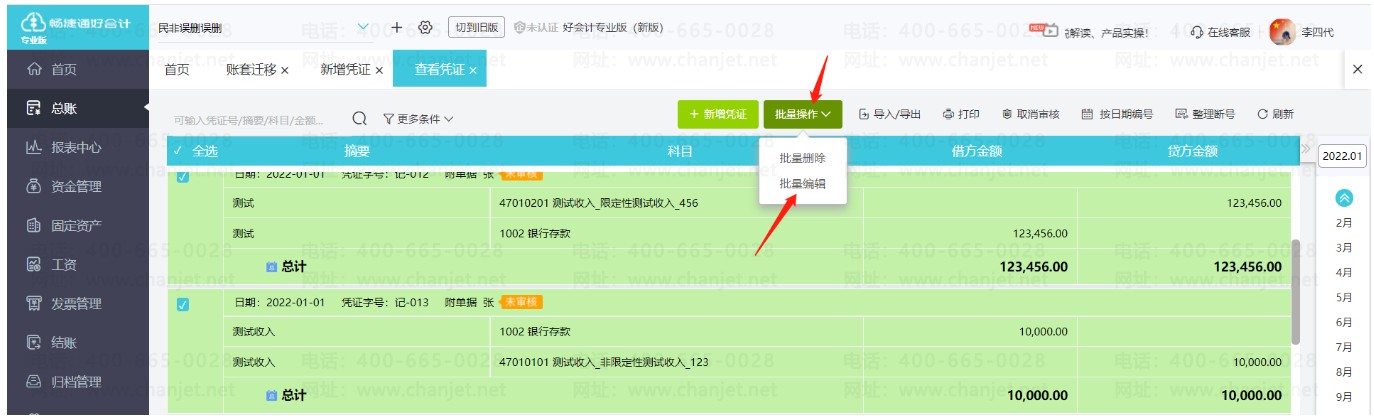
Task: Jump to 8月 in the month list
Action: (1344, 373)
